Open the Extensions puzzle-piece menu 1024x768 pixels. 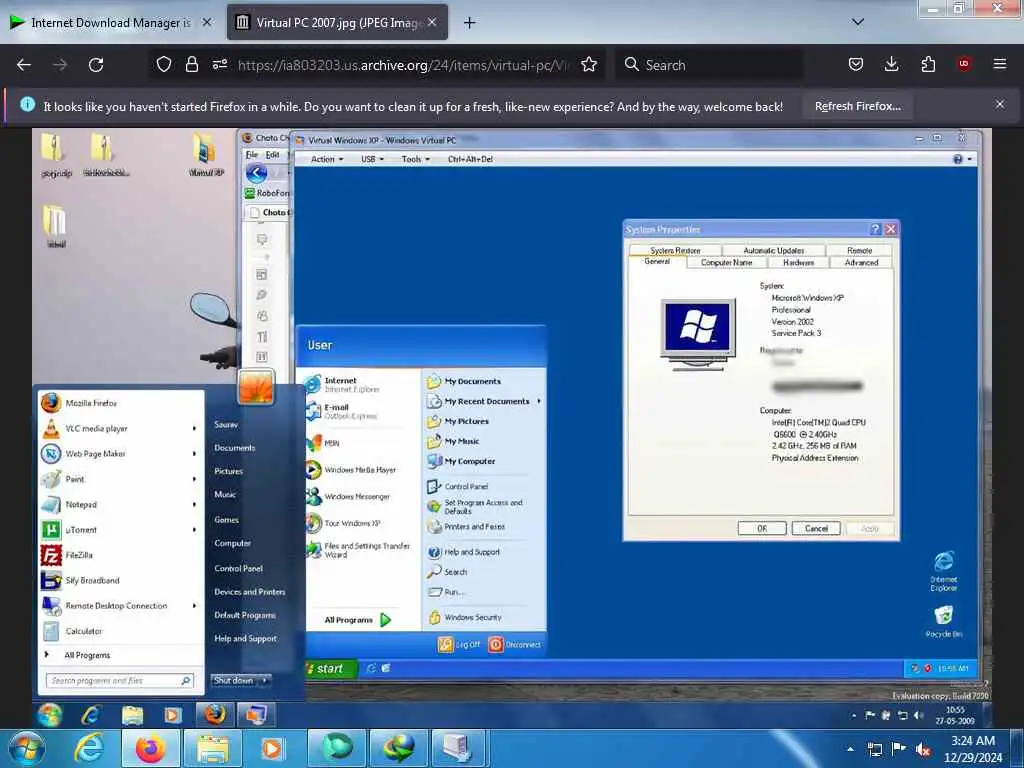928,64
